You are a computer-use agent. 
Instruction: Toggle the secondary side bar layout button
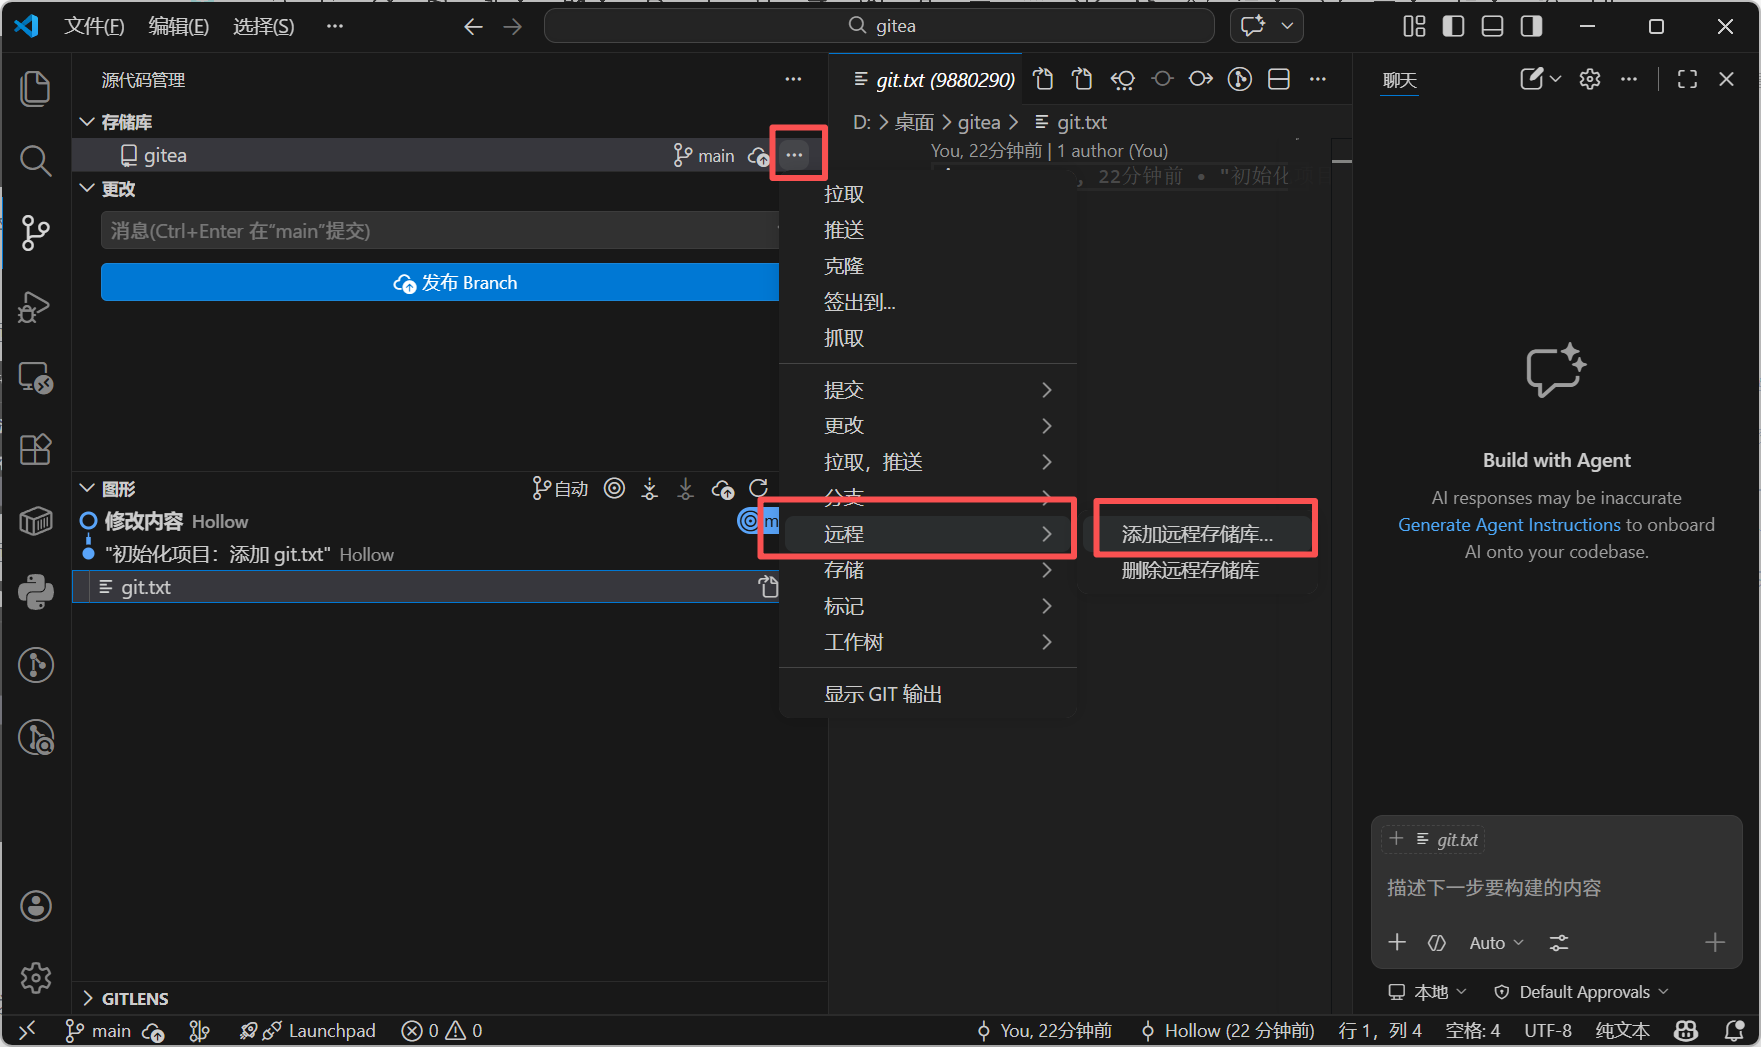point(1531,27)
